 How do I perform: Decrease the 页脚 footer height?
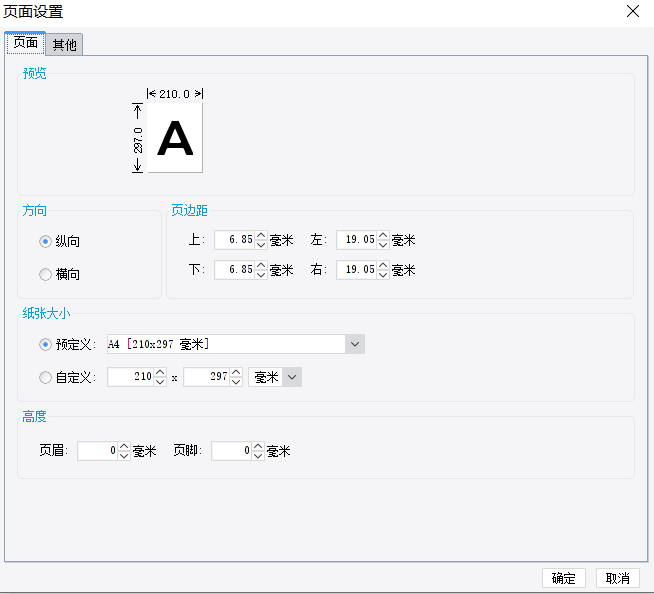(258, 456)
